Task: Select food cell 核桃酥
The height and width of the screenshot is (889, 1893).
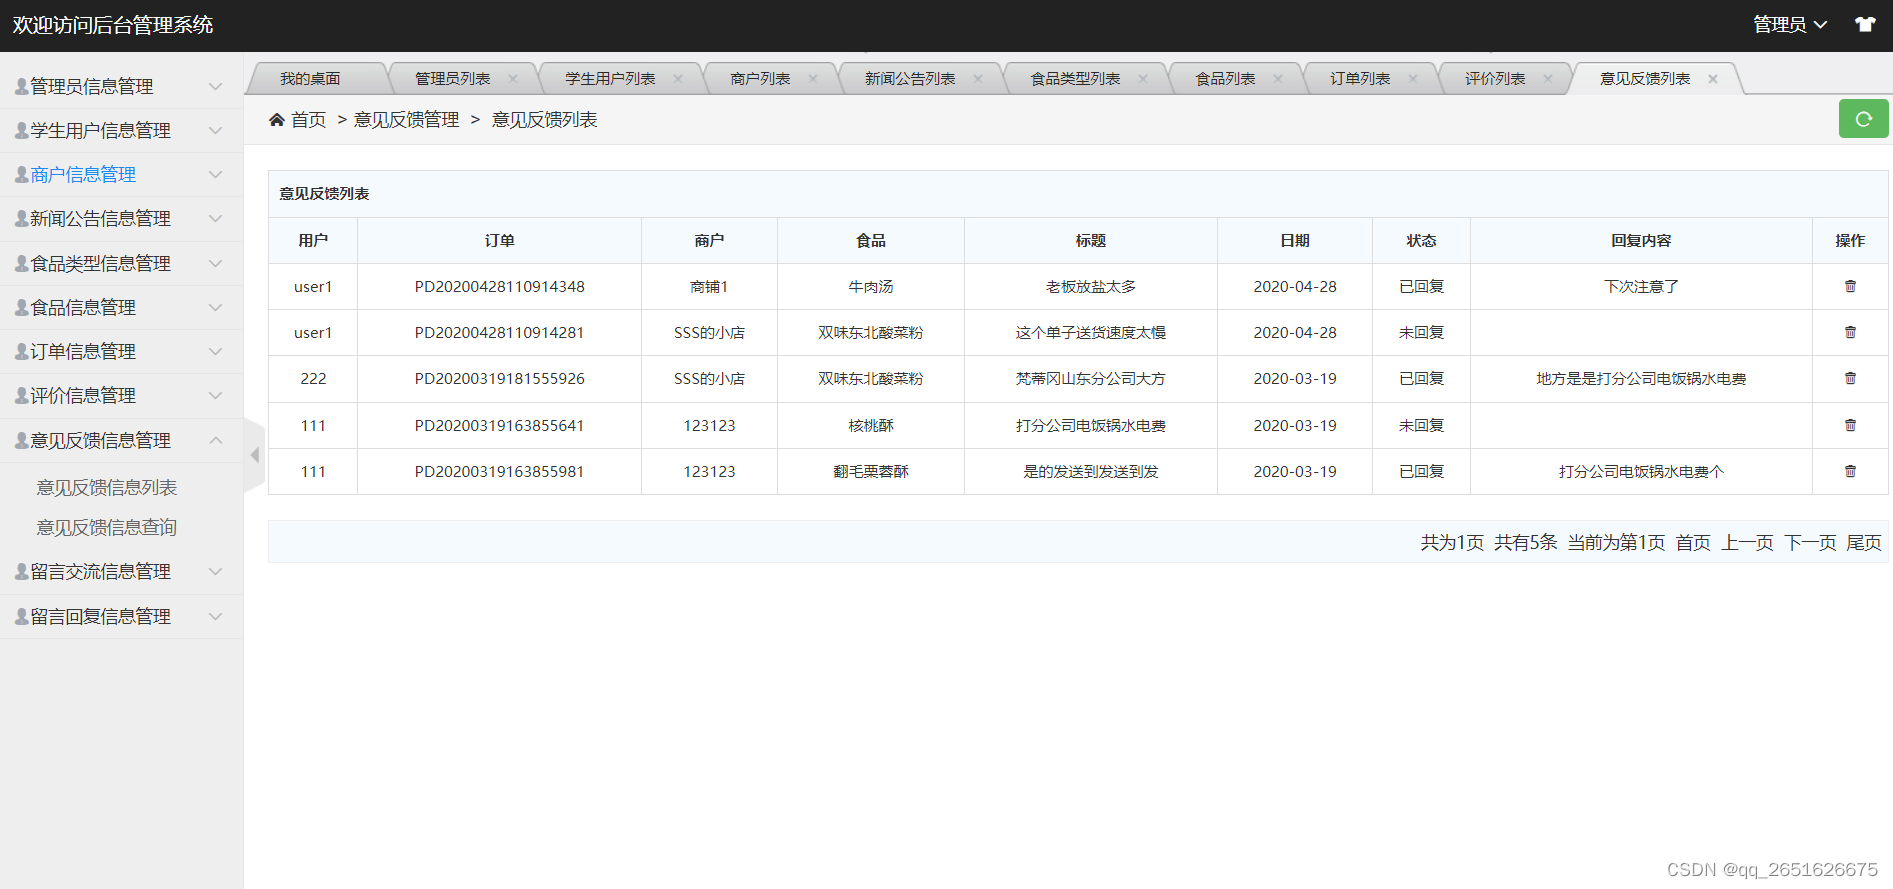Action: tap(871, 426)
